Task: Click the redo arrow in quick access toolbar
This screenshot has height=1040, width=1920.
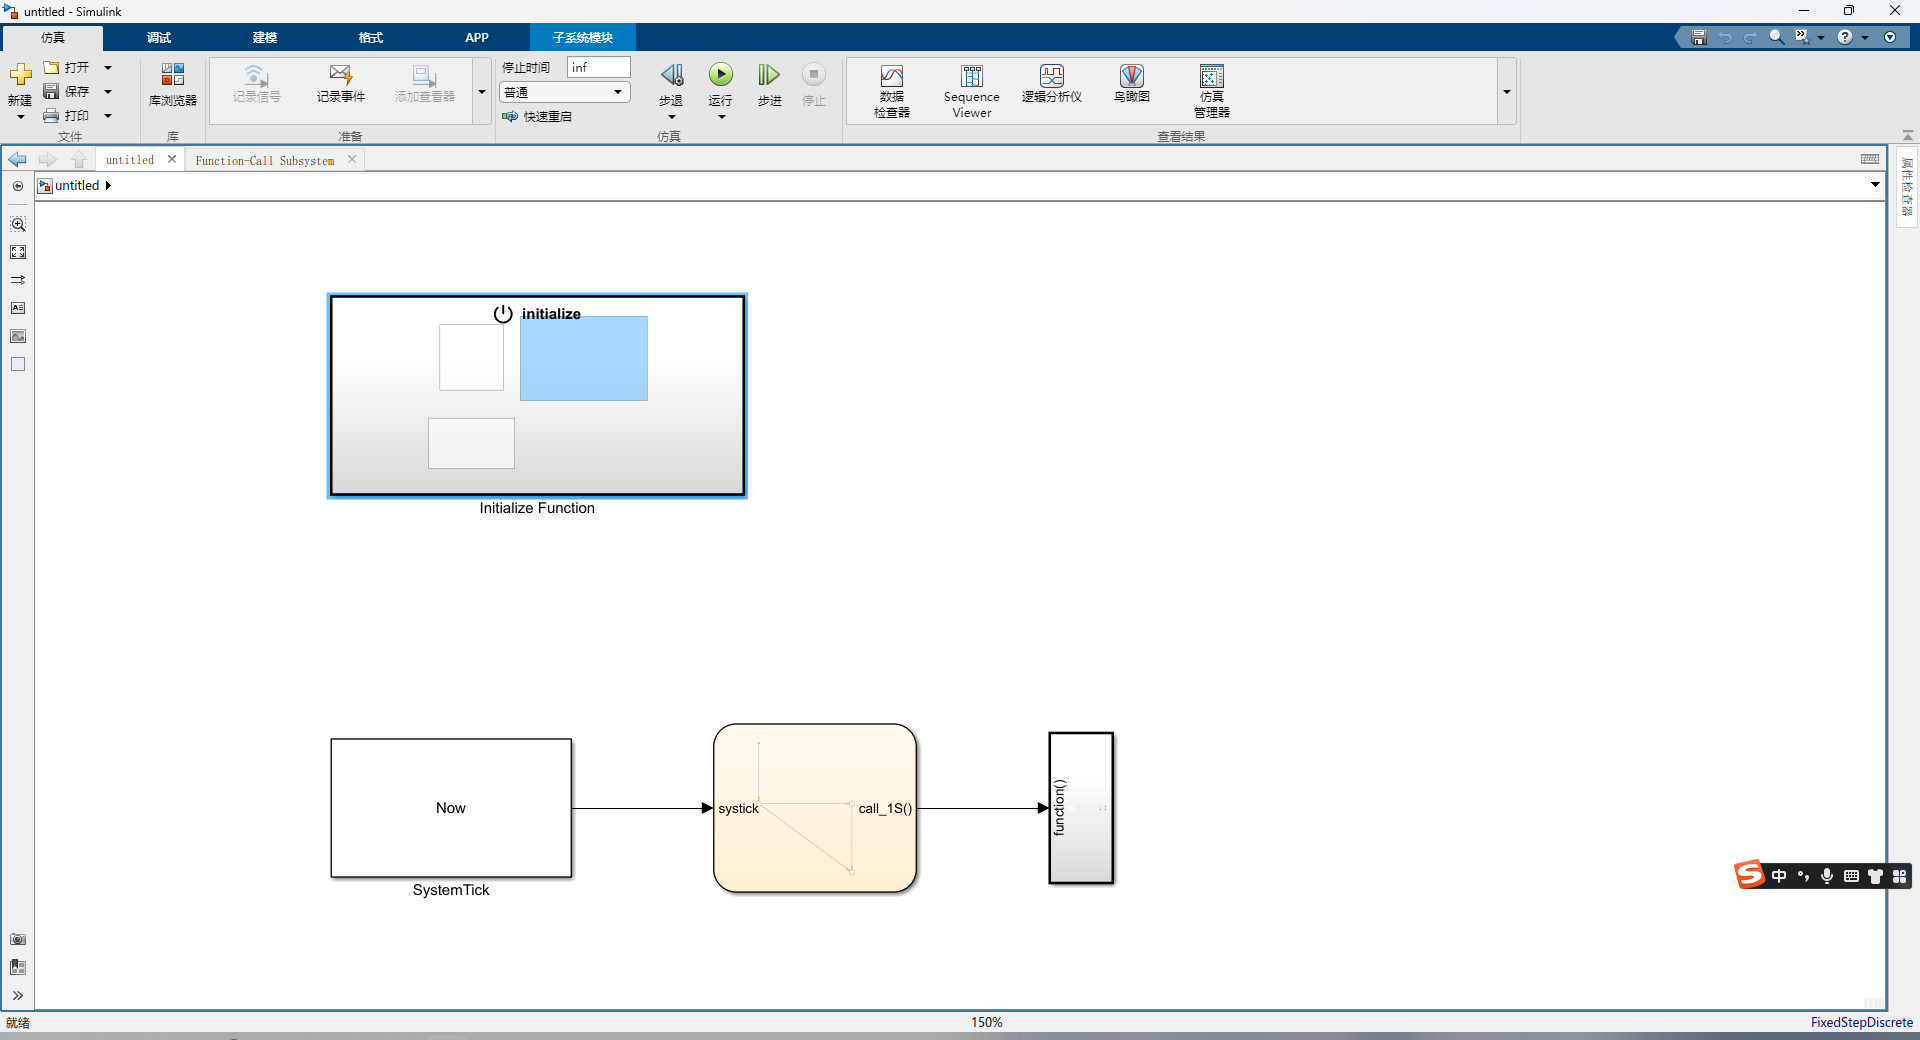Action: pyautogui.click(x=1751, y=37)
